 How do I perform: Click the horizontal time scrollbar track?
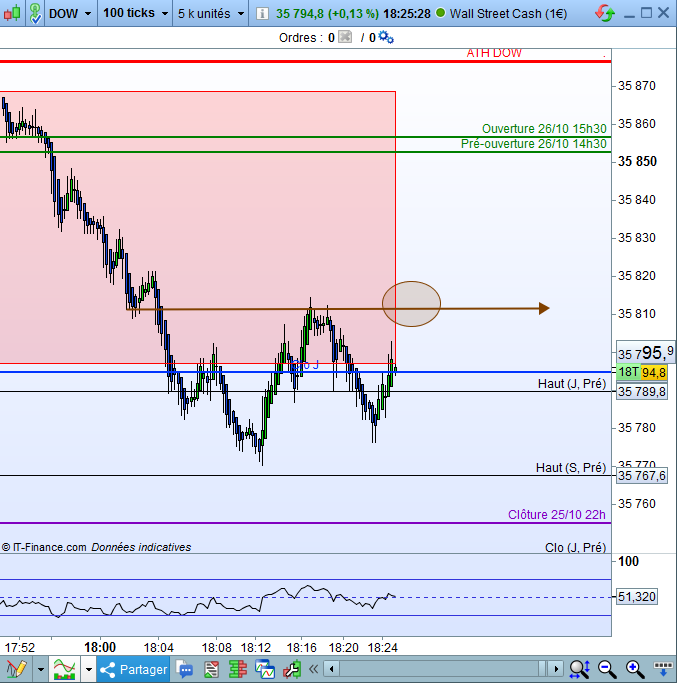point(443,669)
